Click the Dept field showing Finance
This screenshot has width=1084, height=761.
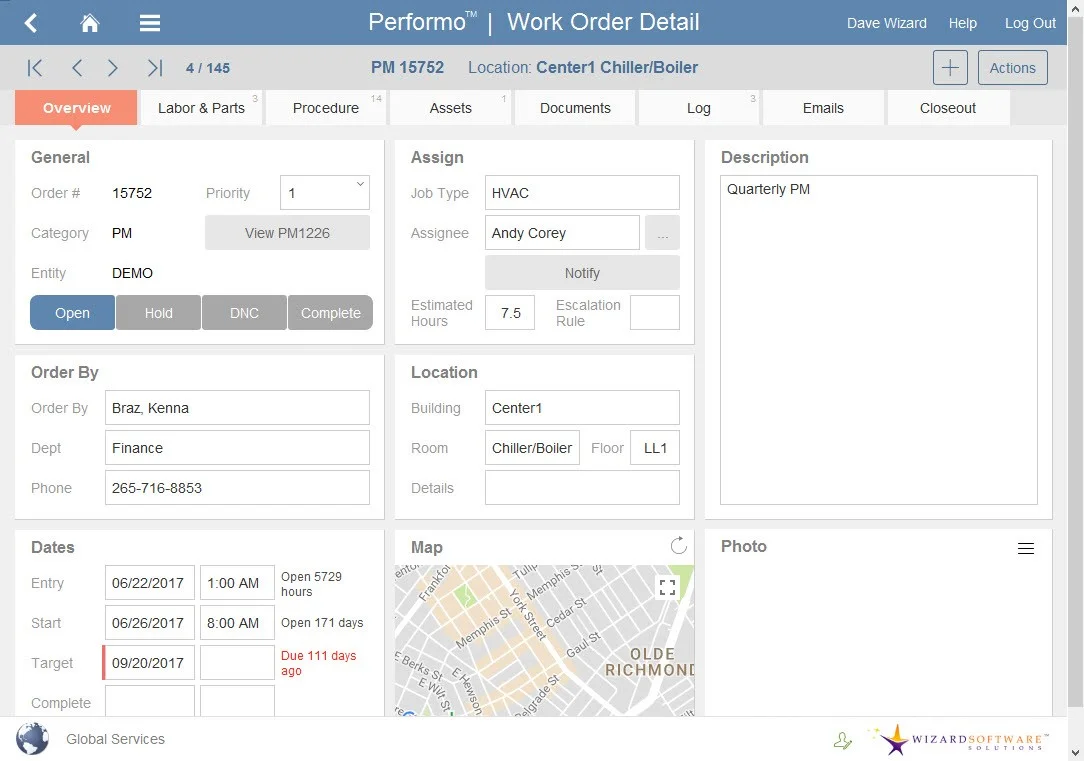pos(237,448)
